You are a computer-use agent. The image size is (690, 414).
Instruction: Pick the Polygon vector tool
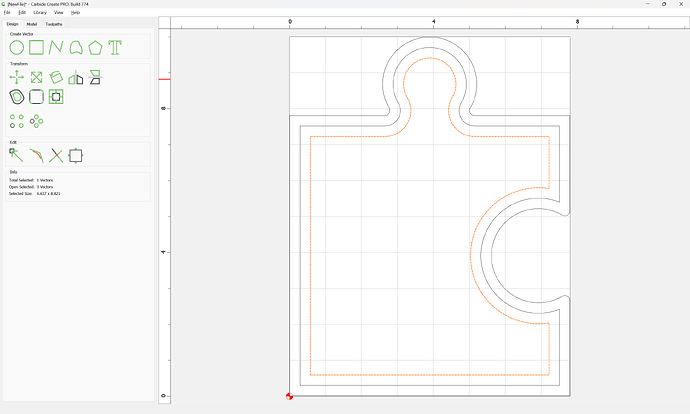pyautogui.click(x=95, y=47)
